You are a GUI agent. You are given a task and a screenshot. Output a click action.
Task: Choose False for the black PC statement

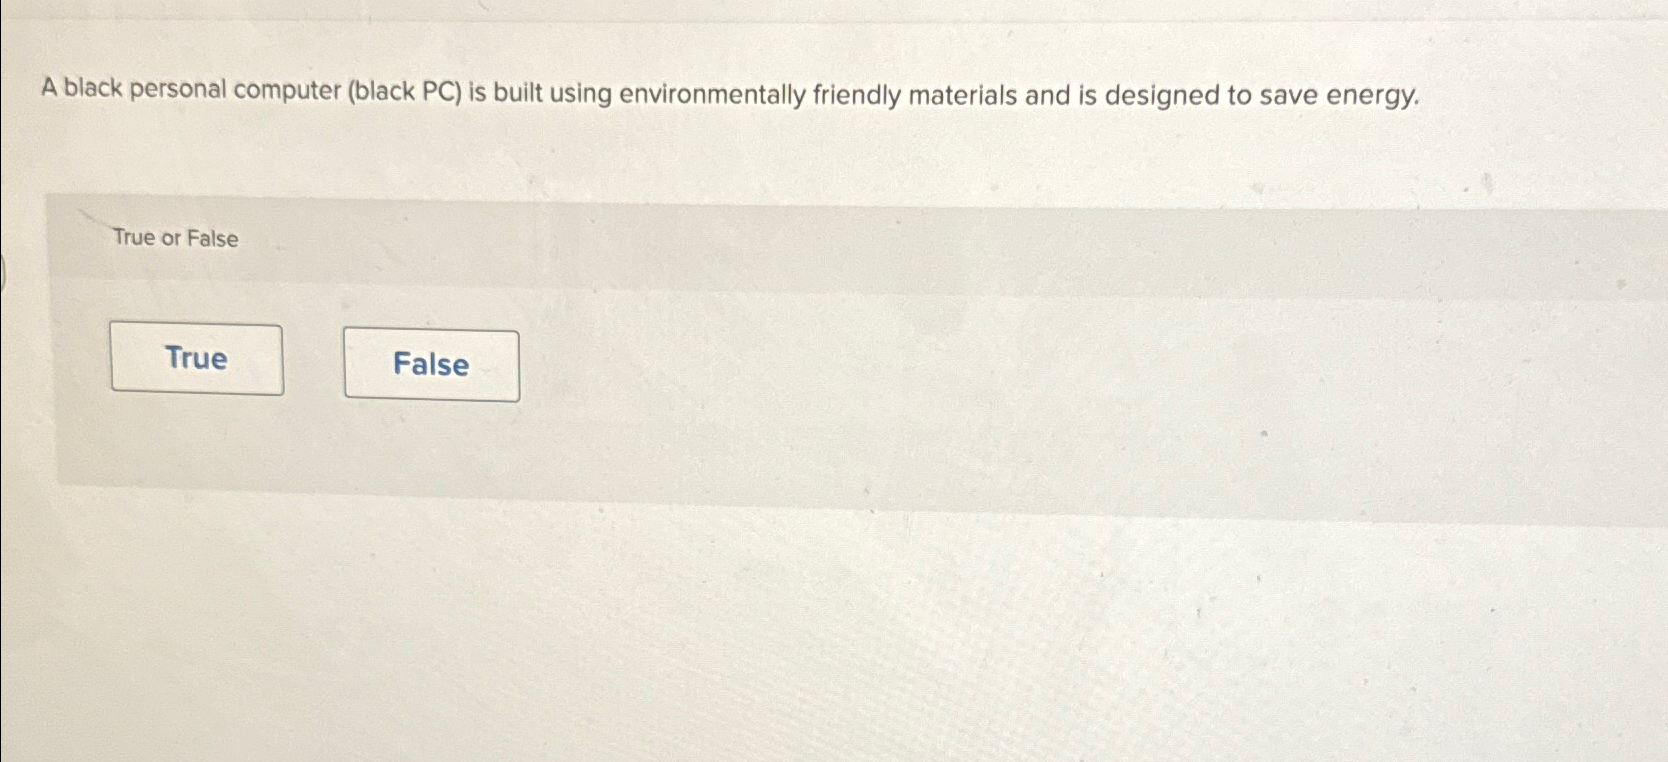click(431, 365)
